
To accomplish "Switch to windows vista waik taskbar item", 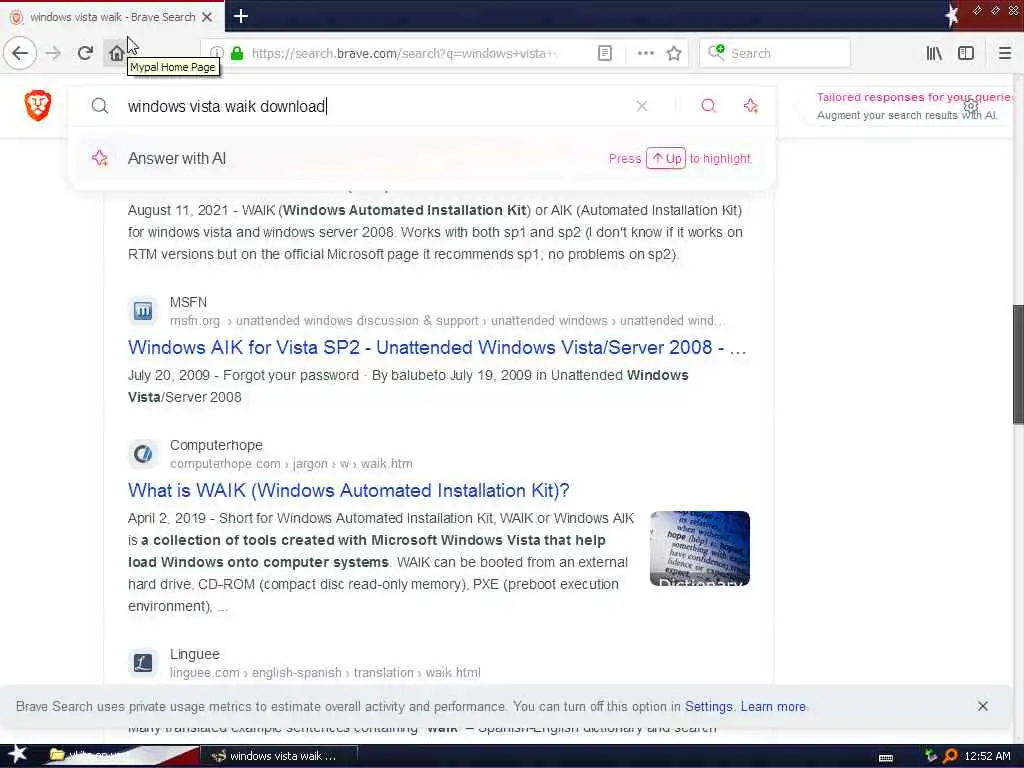I will click(x=281, y=756).
